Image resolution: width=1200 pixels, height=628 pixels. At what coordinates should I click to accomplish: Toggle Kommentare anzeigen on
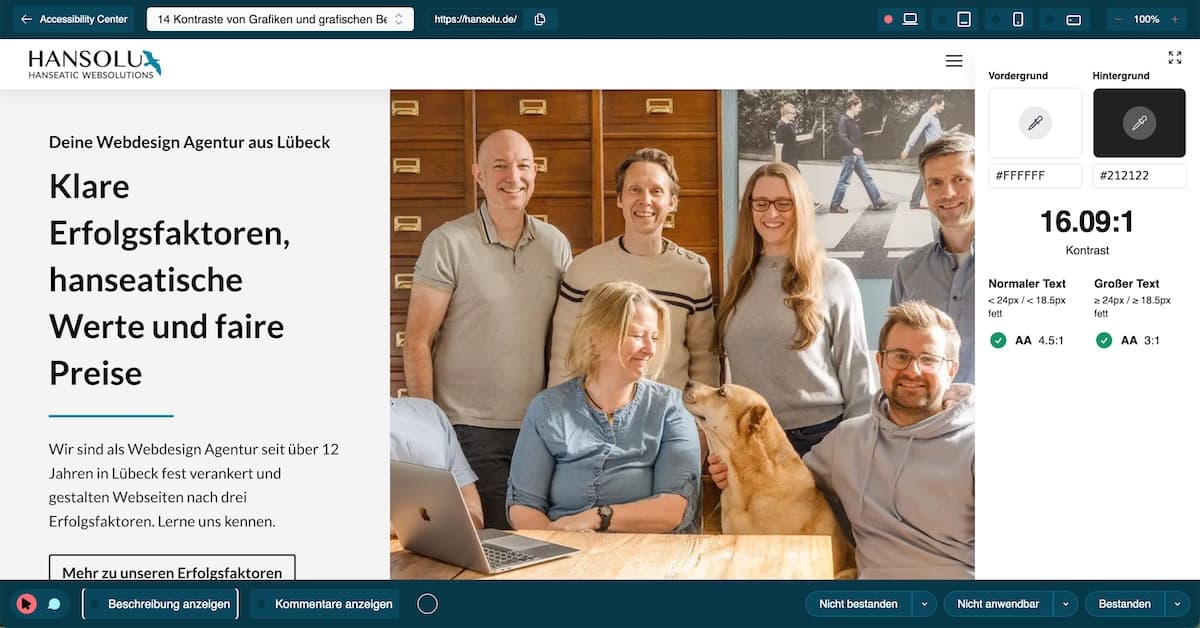click(x=325, y=603)
